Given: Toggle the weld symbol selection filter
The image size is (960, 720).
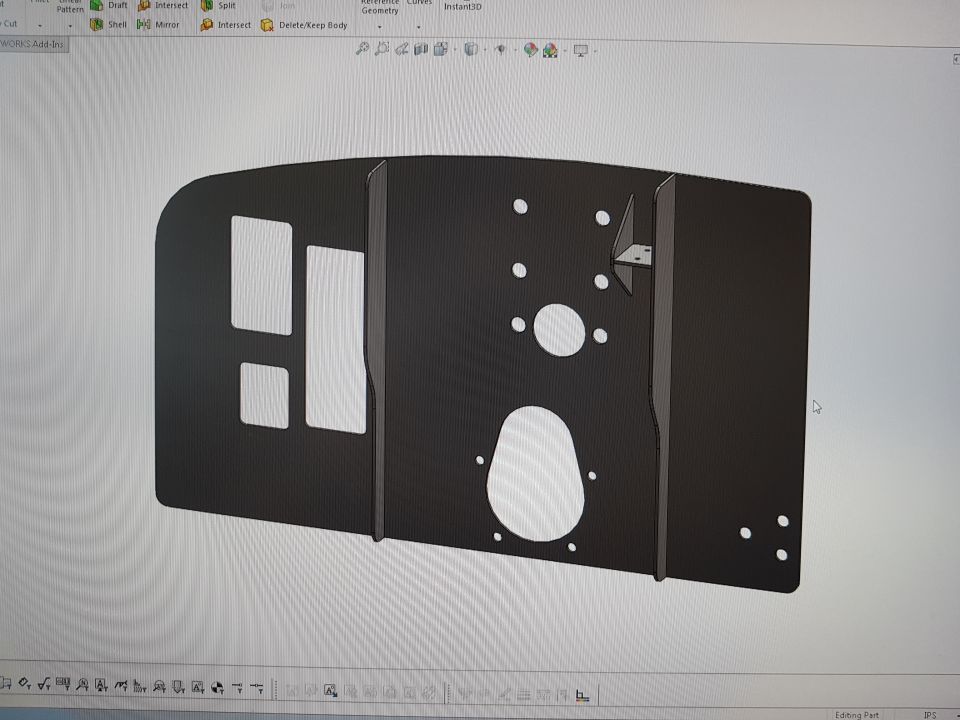Looking at the screenshot, I should click(x=121, y=685).
